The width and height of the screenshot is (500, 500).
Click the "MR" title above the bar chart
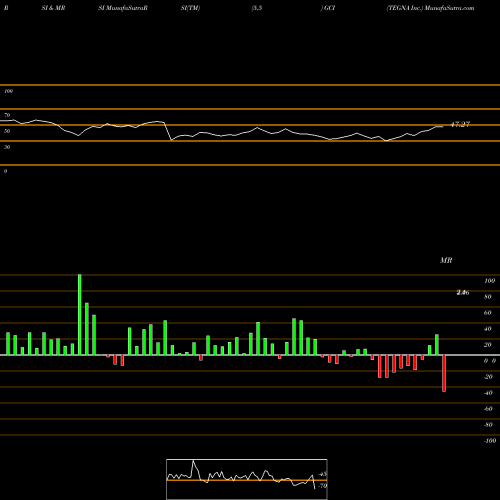coord(446,260)
